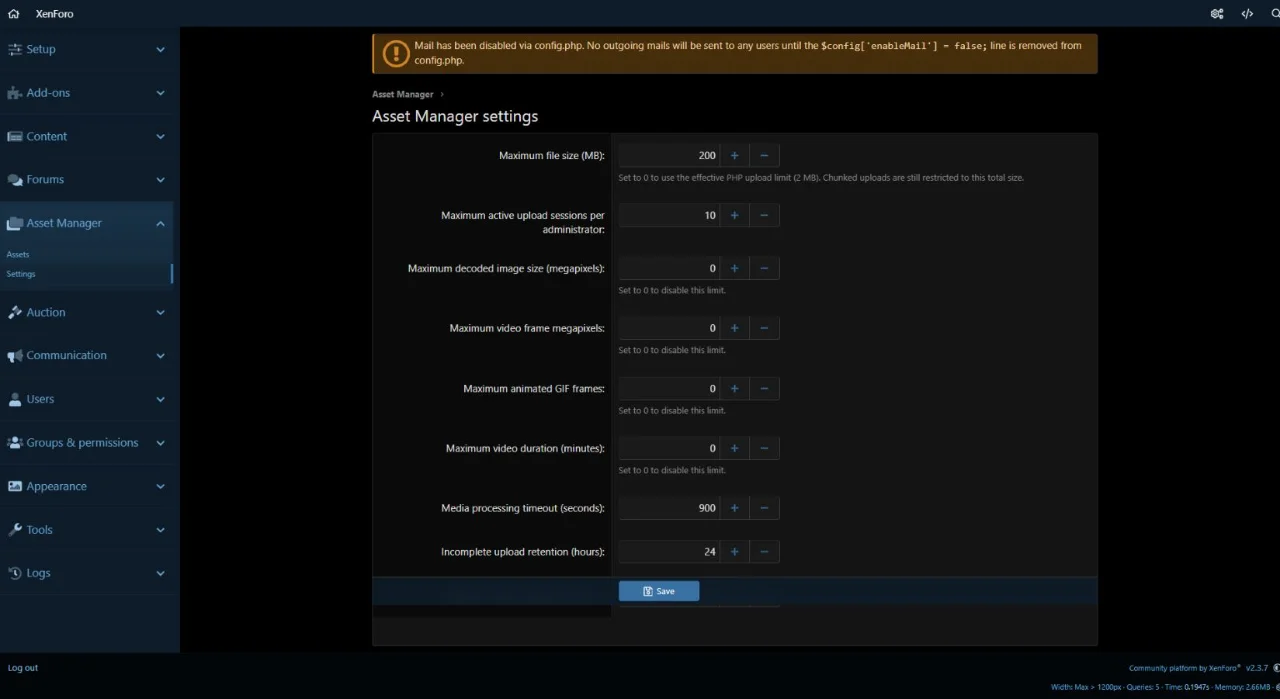
Task: Click the warning icon in the mail notice
Action: (x=395, y=53)
